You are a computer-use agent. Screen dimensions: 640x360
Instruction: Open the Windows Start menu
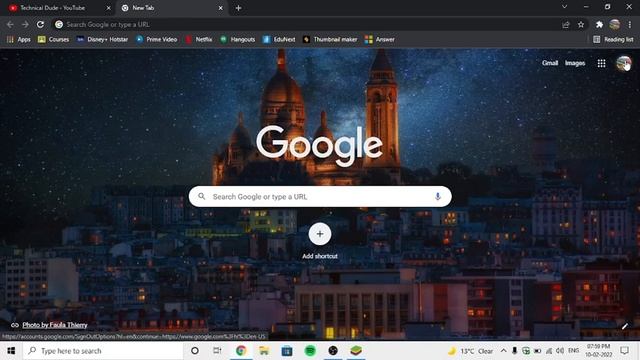tap(11, 351)
